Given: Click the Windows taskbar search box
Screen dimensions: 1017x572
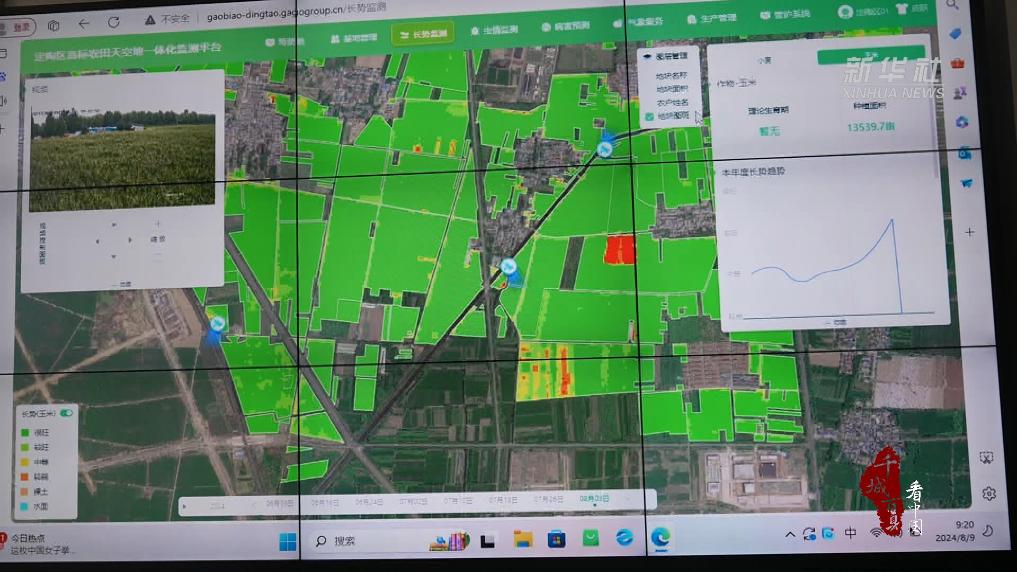Looking at the screenshot, I should [x=370, y=541].
